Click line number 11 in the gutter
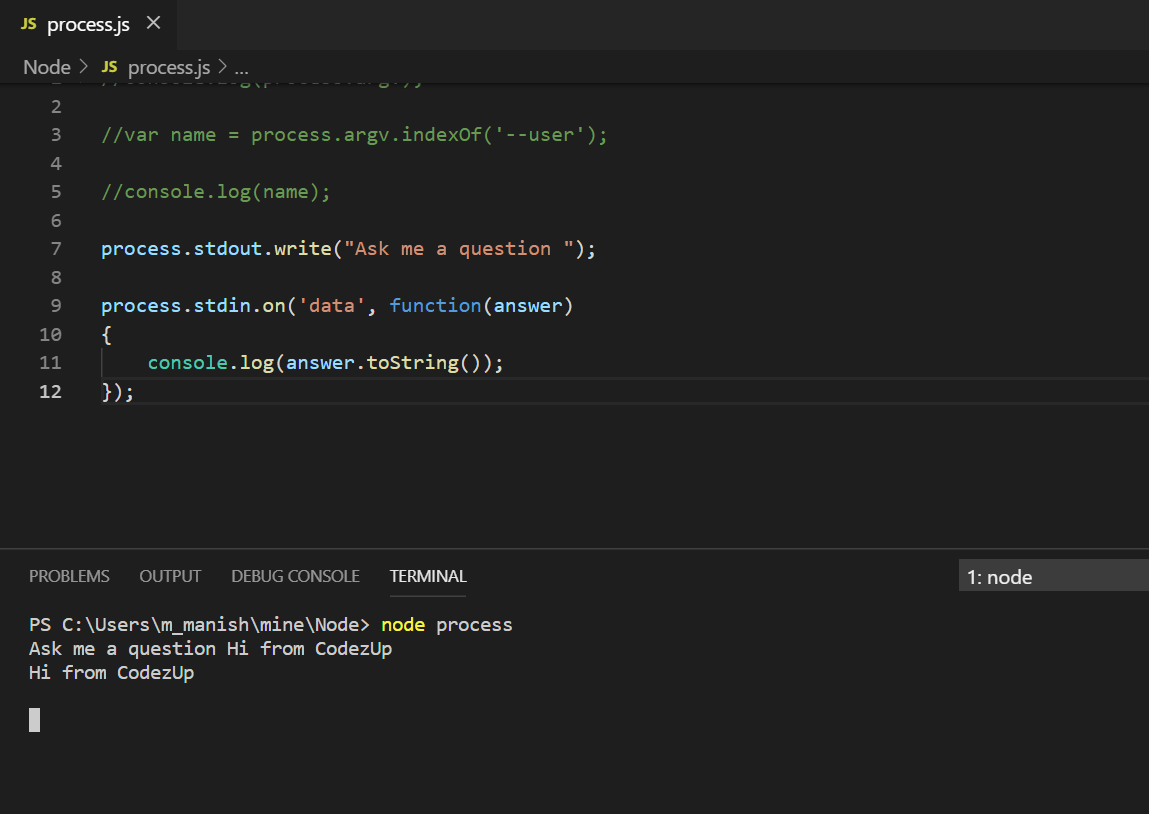1149x814 pixels. (x=50, y=362)
